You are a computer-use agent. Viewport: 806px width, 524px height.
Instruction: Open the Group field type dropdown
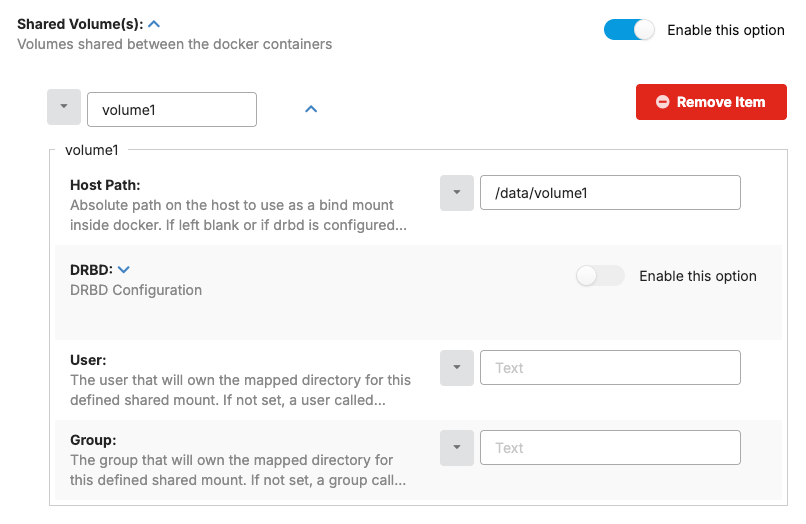click(456, 448)
